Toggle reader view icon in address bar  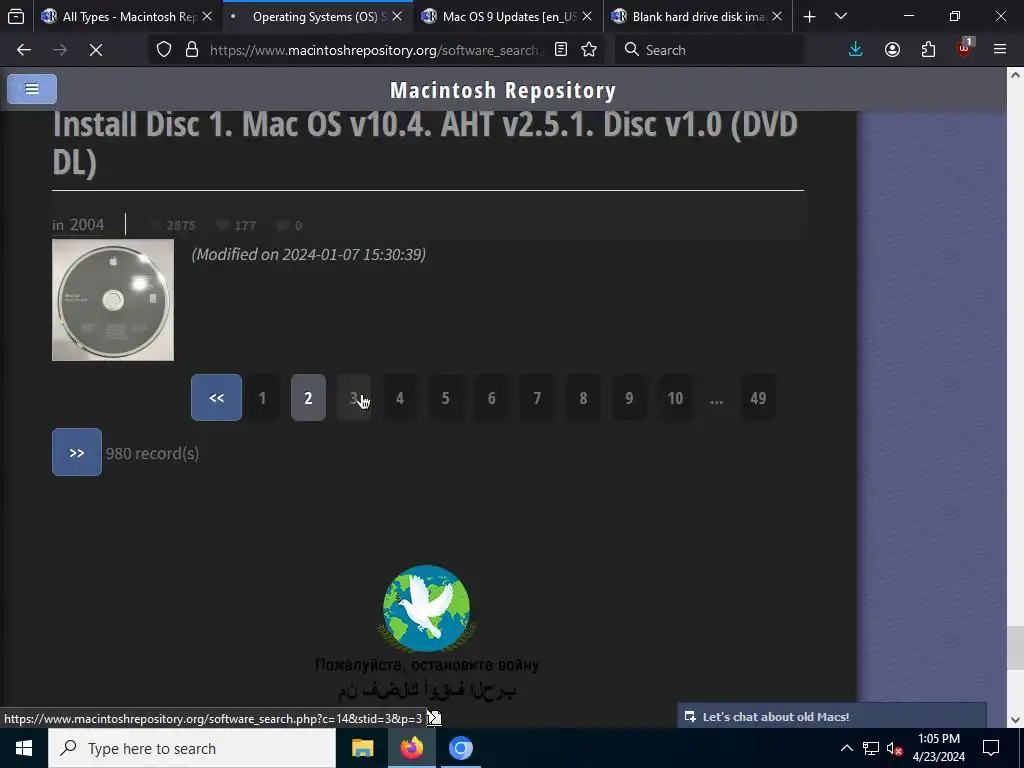(560, 50)
